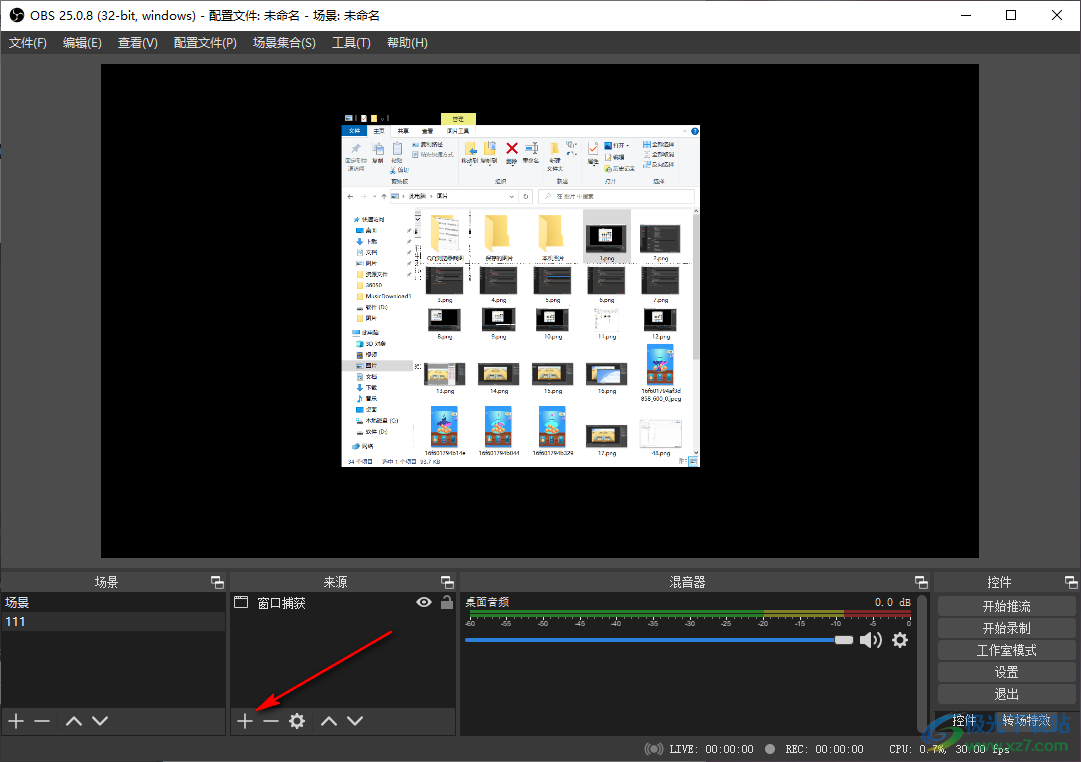Click 退出 button
1081x762 pixels.
point(1007,694)
